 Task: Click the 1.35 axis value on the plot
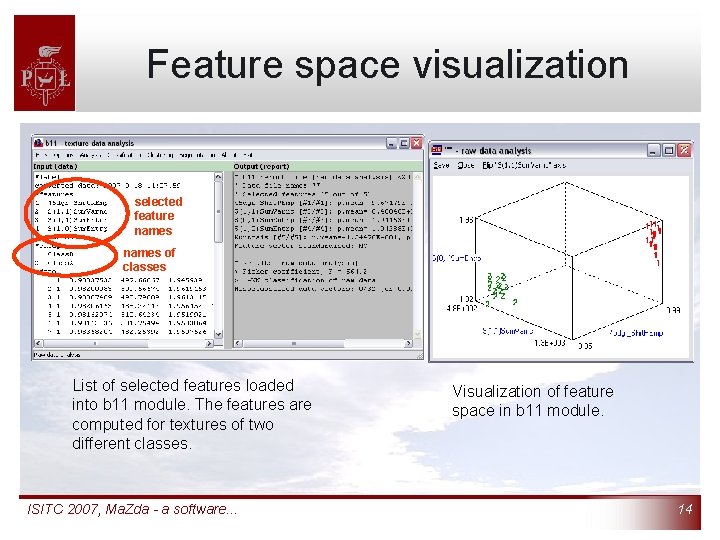click(x=466, y=220)
